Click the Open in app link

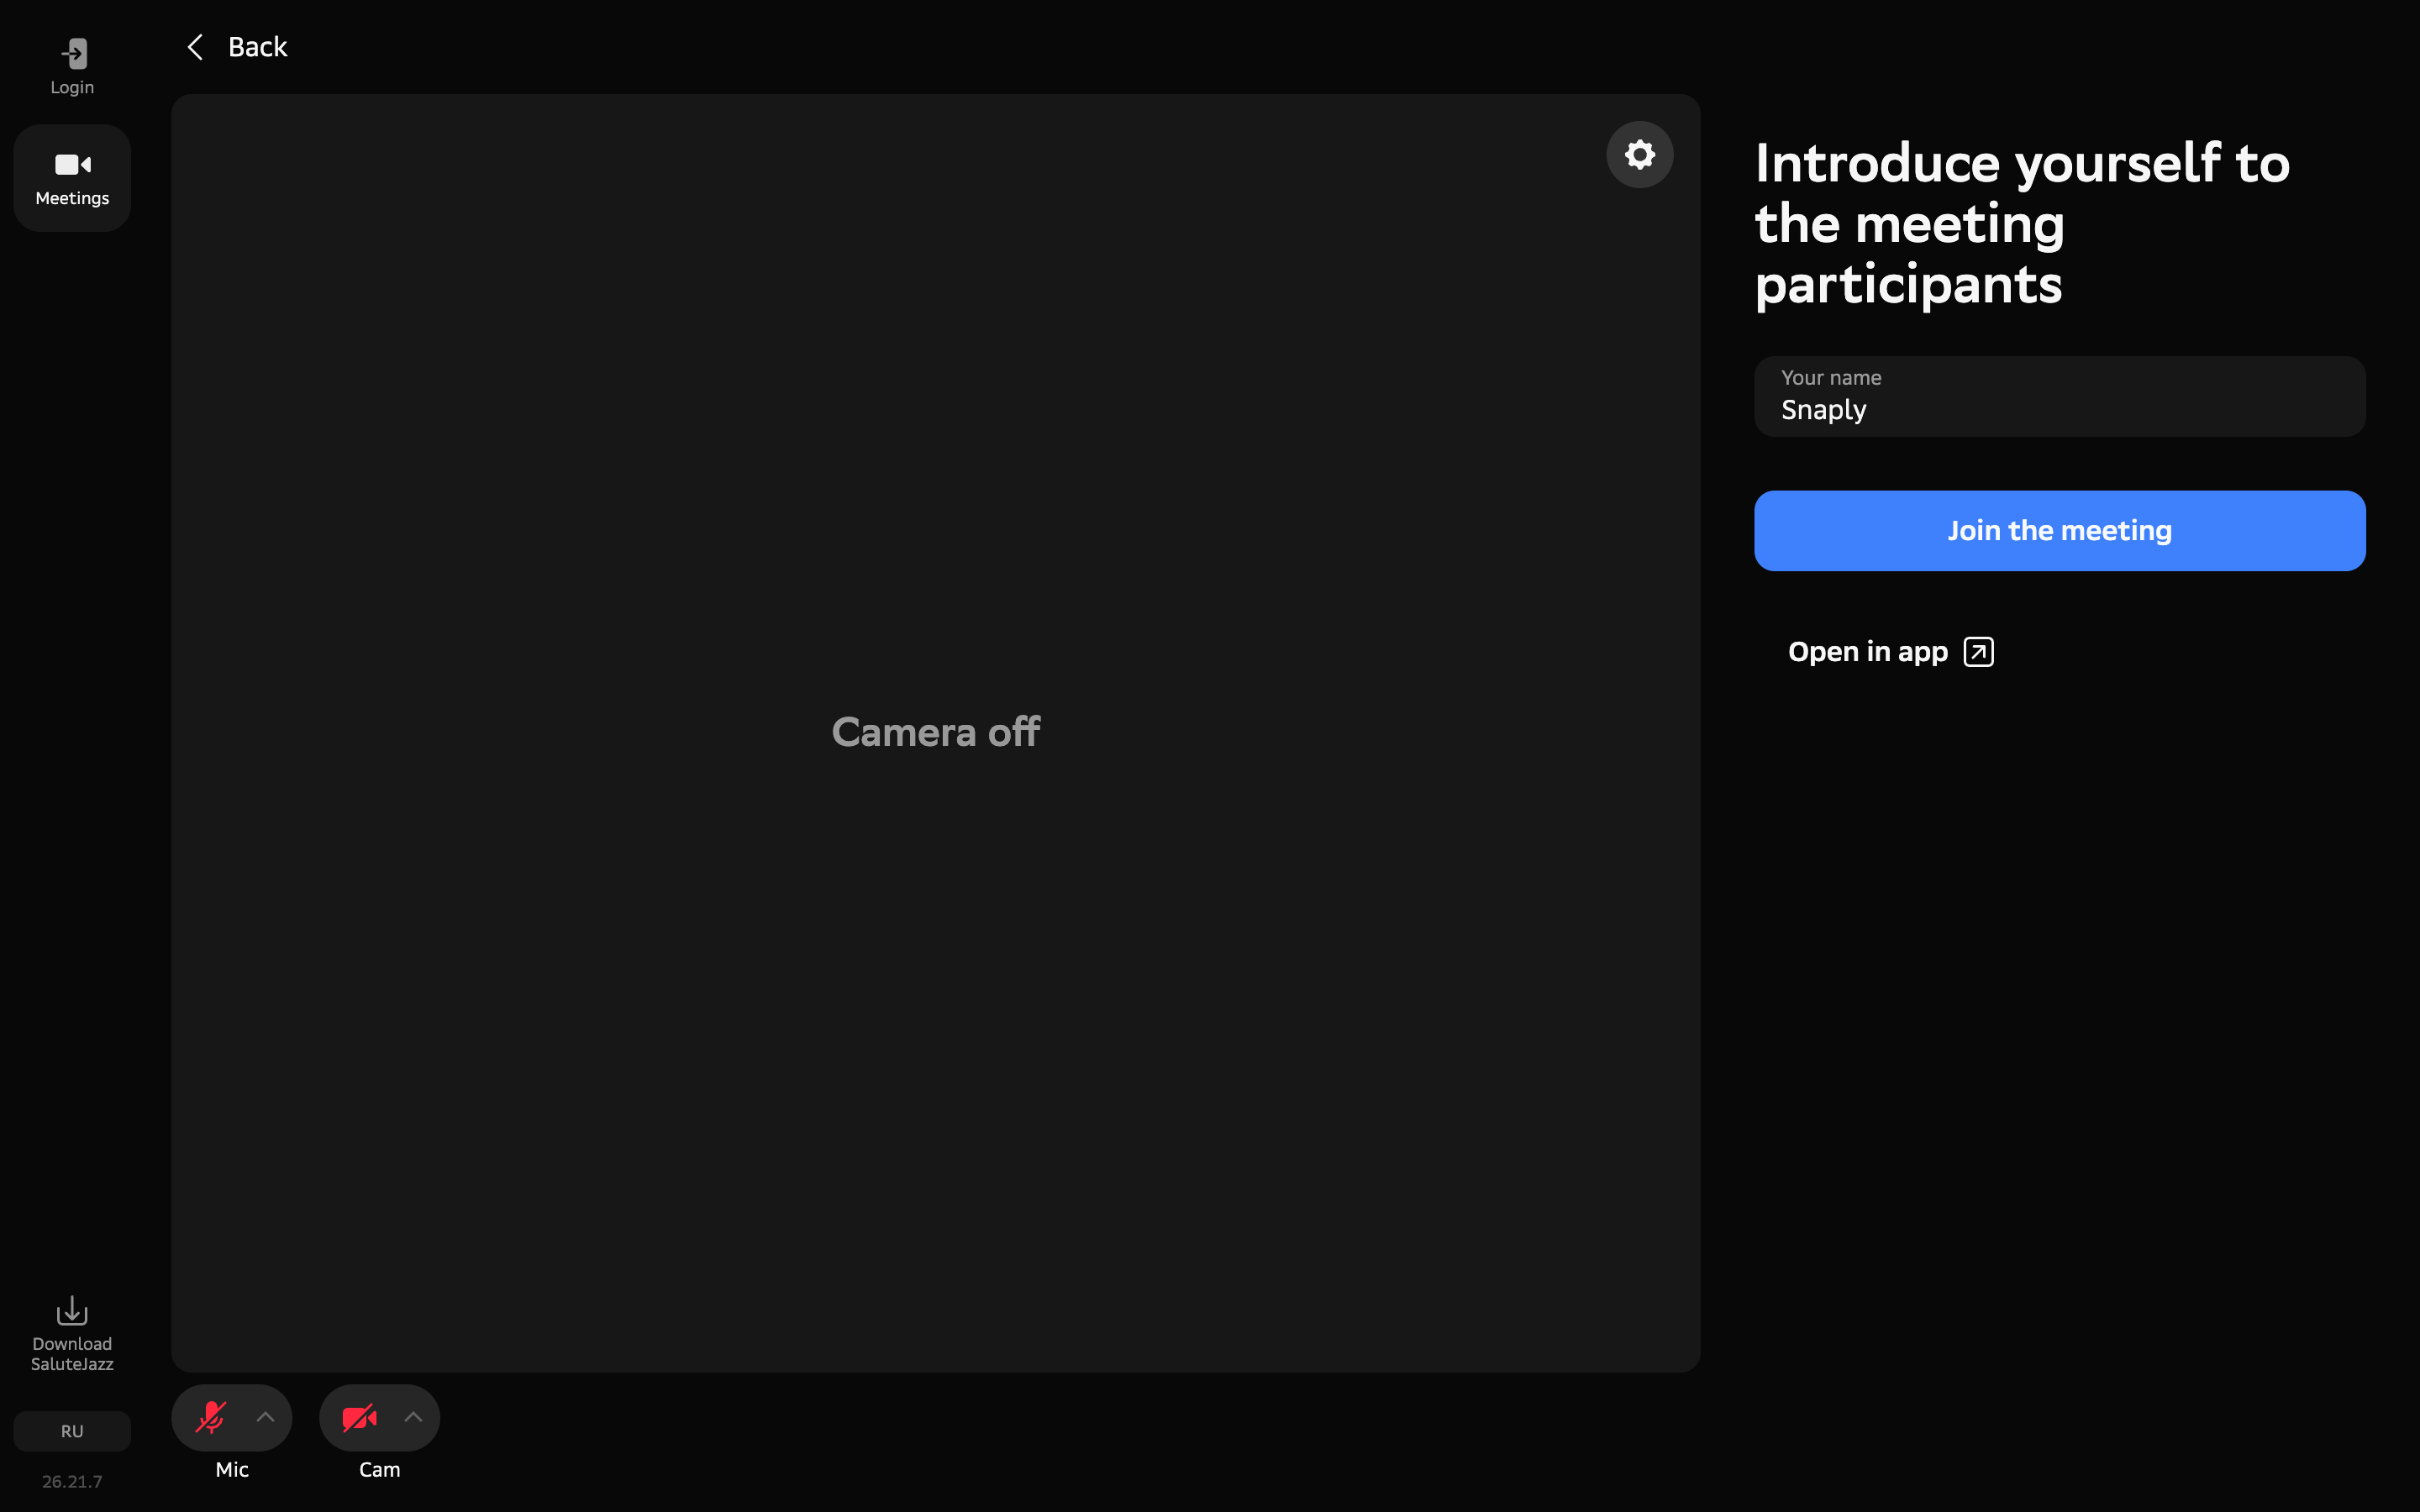click(x=1890, y=652)
